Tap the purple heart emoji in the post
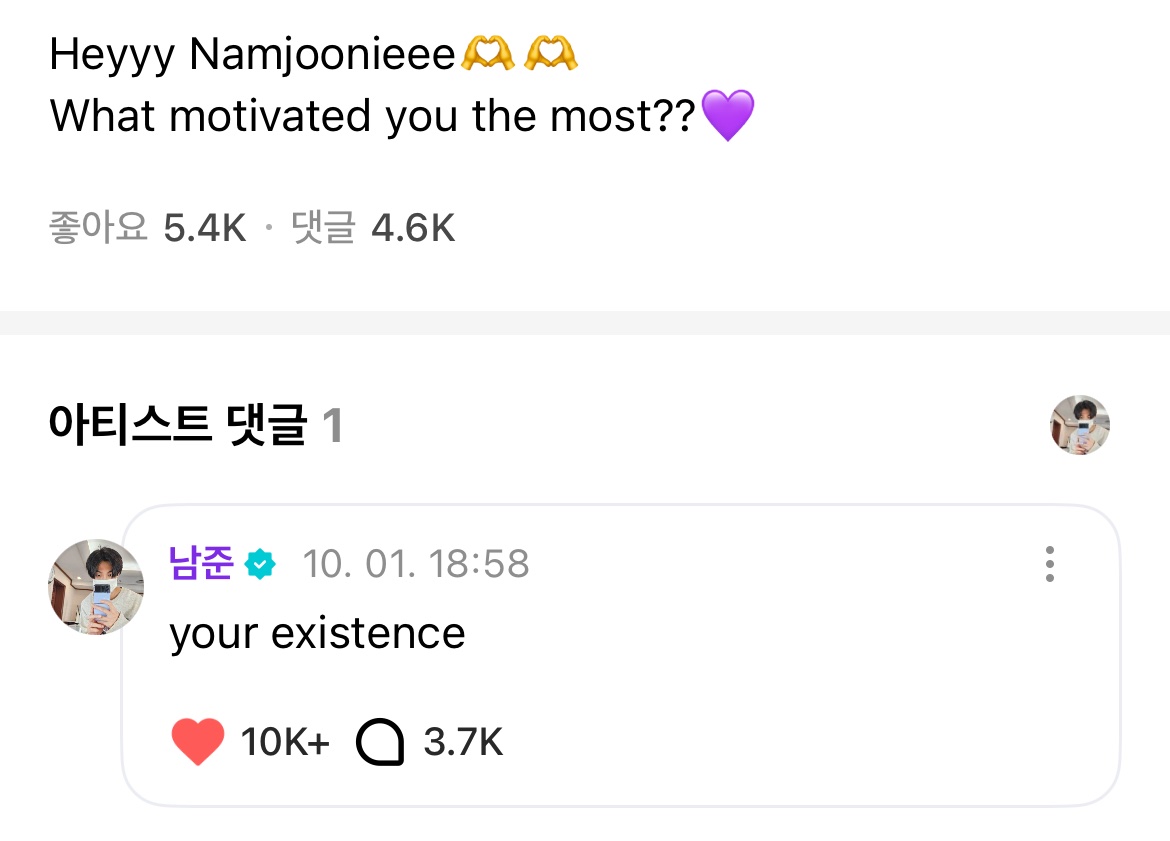This screenshot has width=1170, height=841. tap(727, 115)
